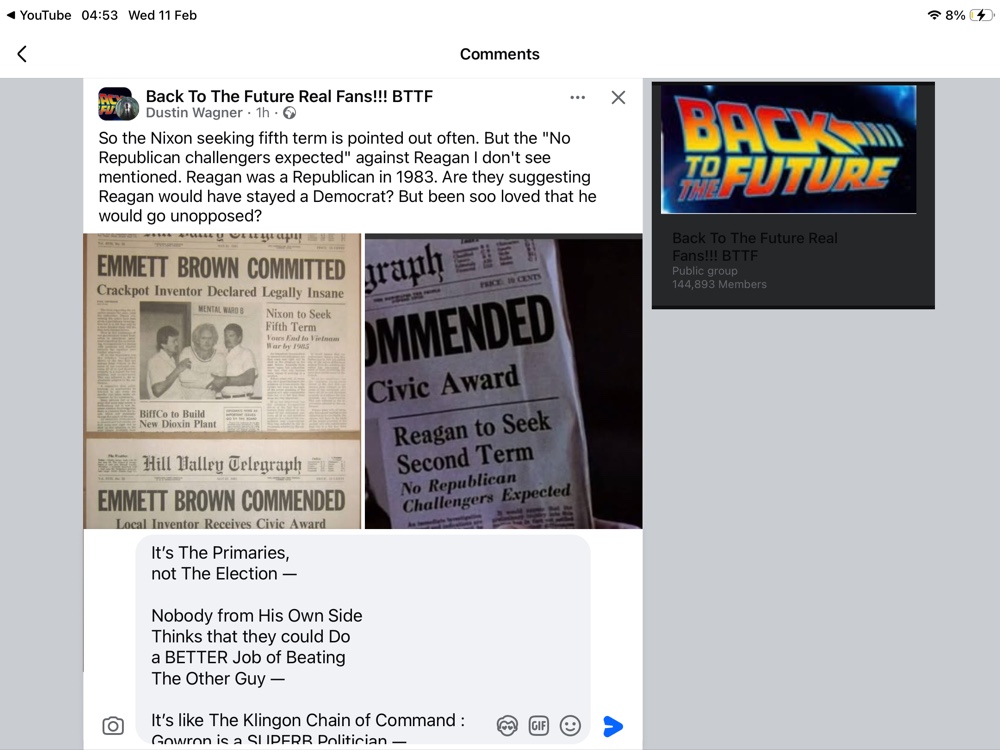
Task: Dismiss the post with the X icon
Action: pyautogui.click(x=618, y=98)
